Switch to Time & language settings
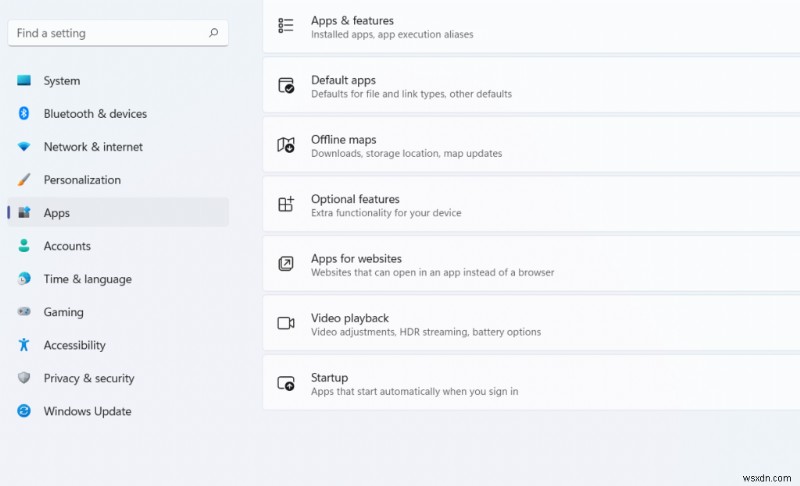Screen dimensions: 800x486 coord(87,279)
